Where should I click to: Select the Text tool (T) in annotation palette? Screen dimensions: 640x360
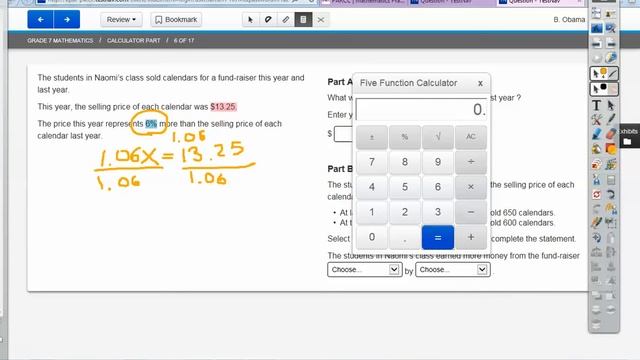596,105
